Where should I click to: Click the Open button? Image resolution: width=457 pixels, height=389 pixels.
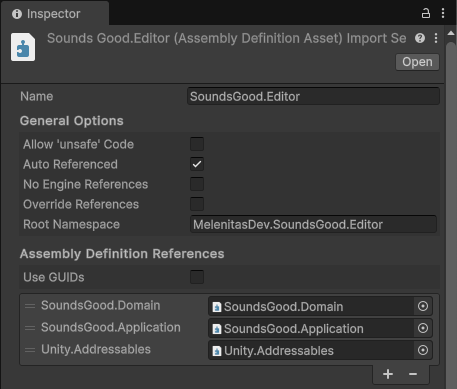point(417,62)
